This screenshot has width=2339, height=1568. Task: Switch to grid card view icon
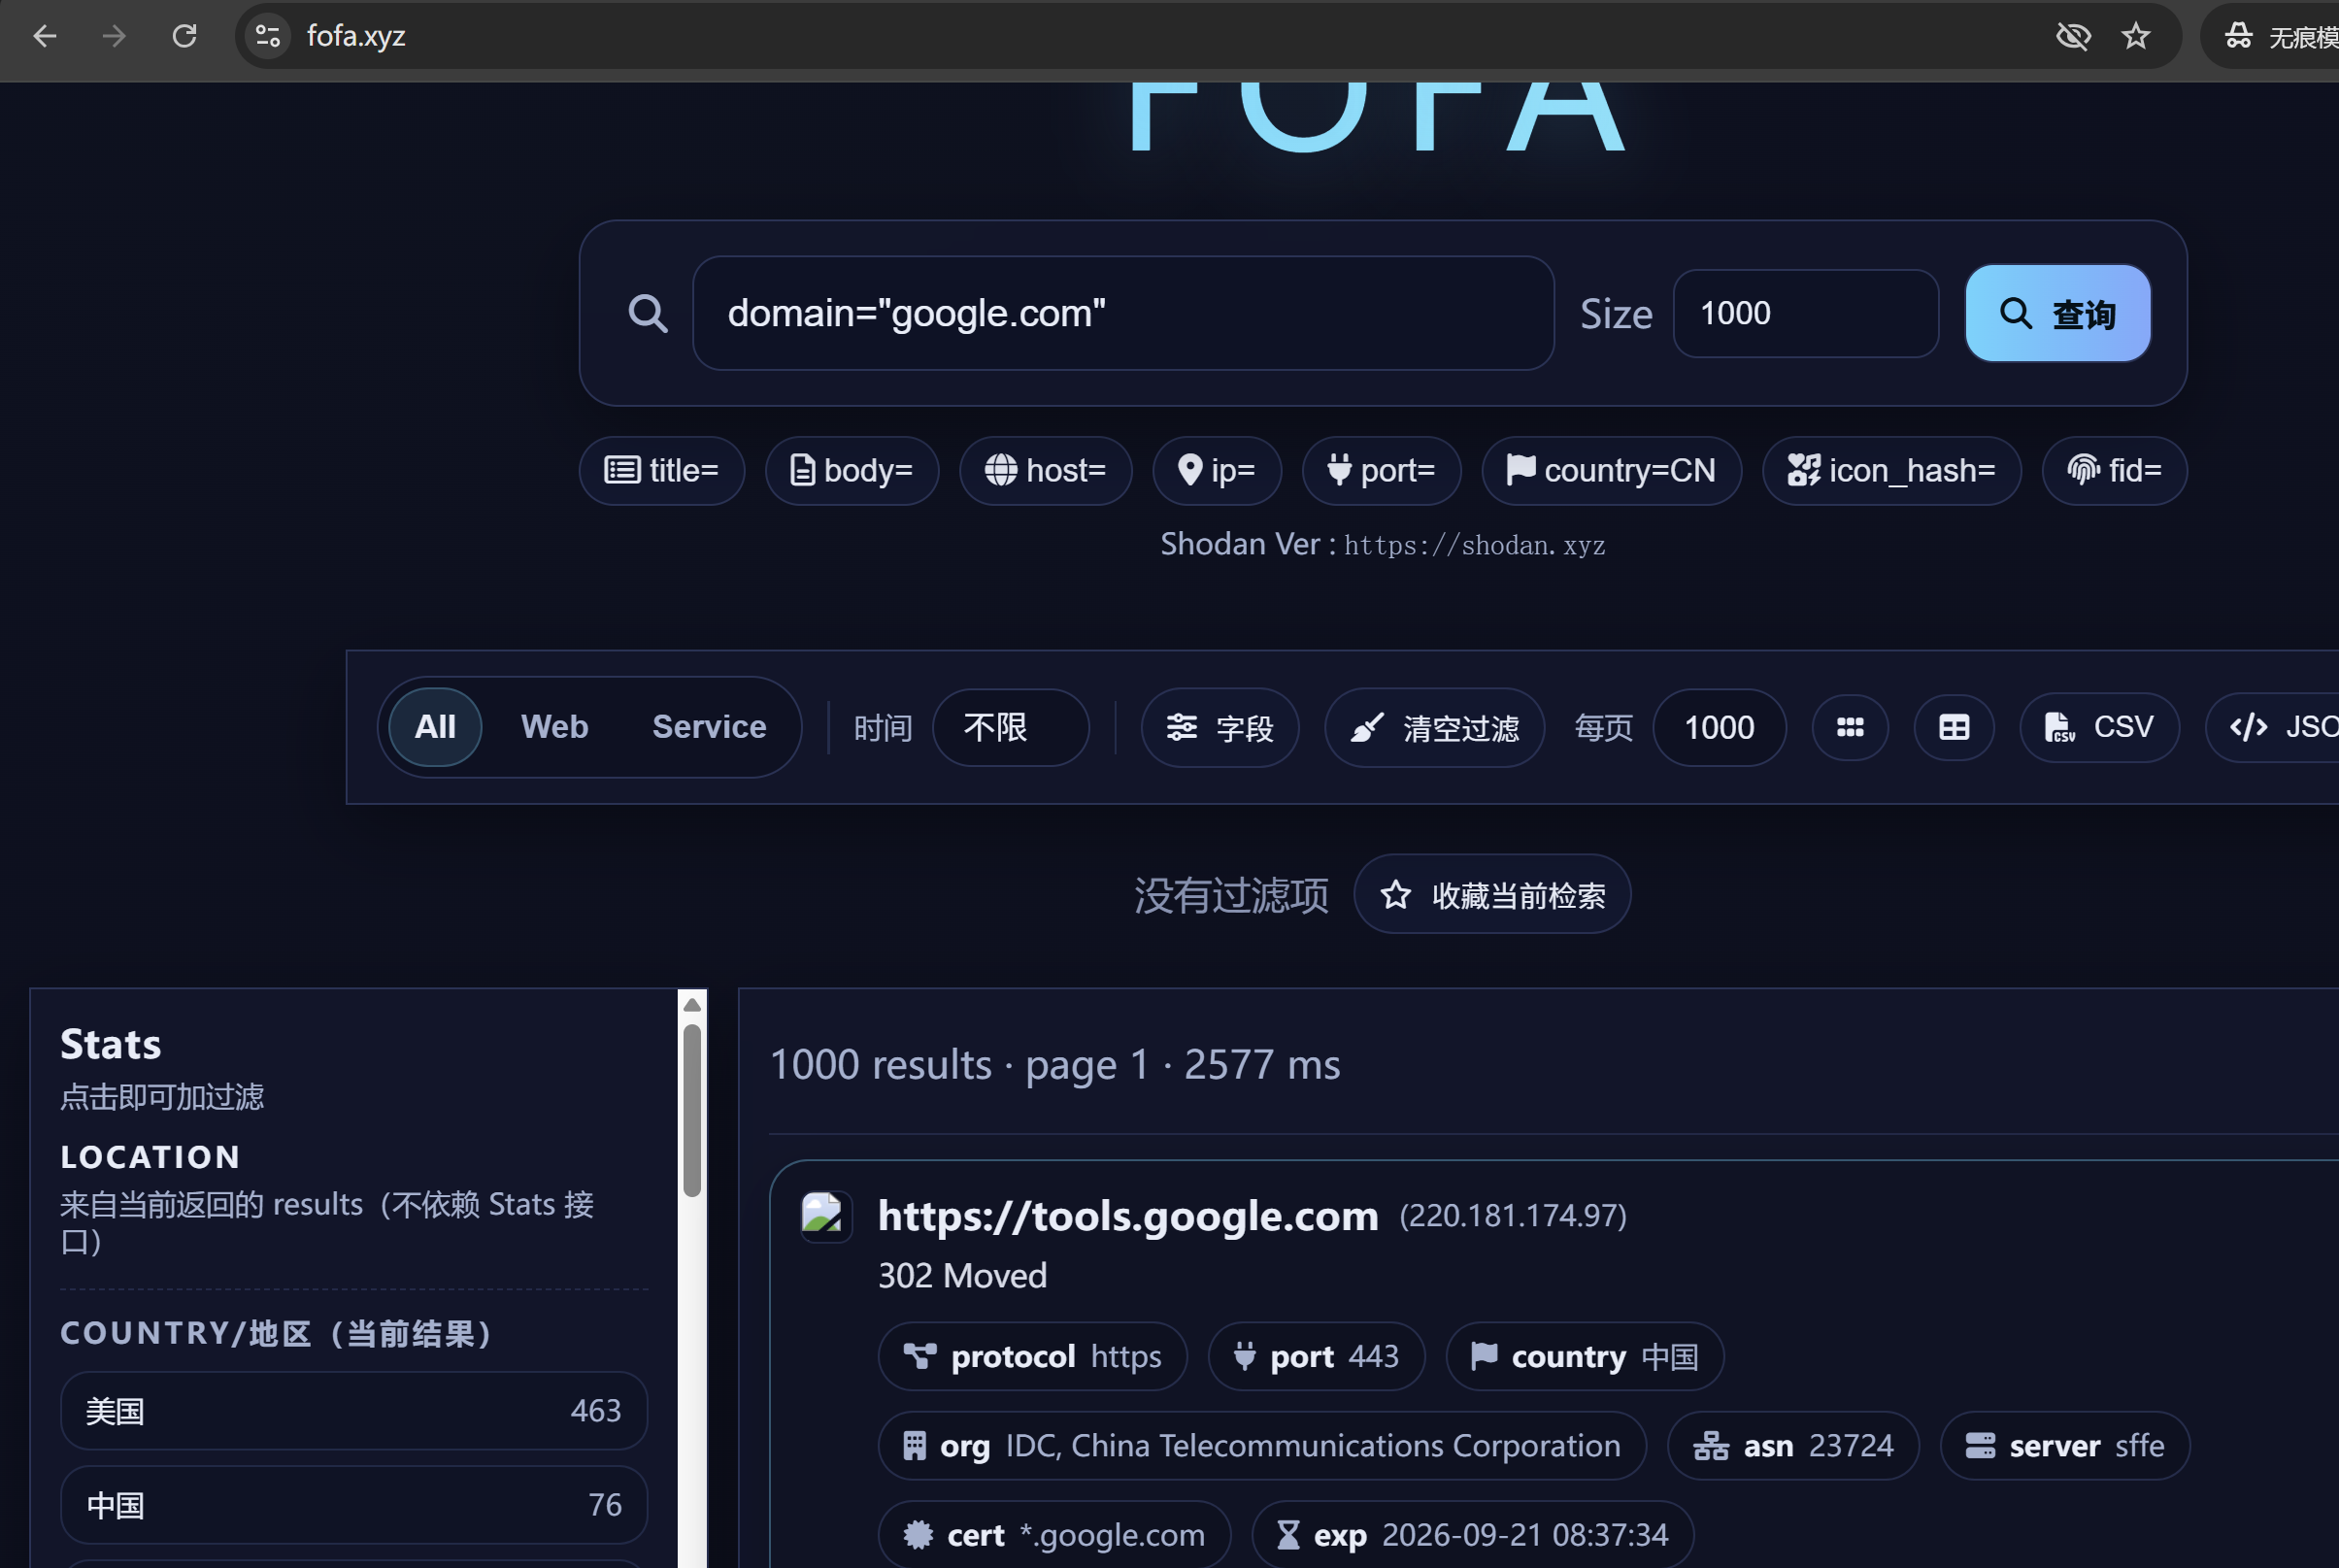pyautogui.click(x=1850, y=727)
